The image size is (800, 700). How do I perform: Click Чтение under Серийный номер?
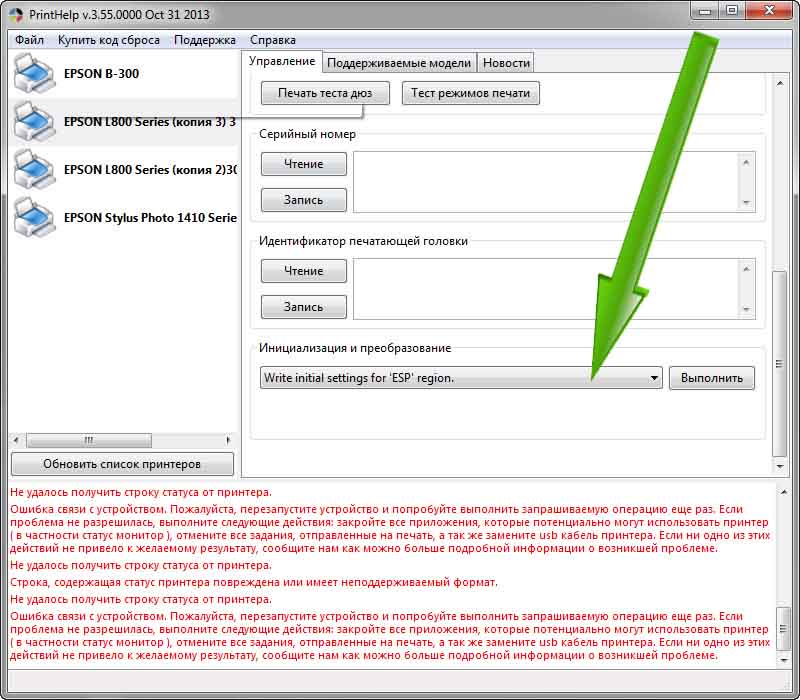(304, 164)
